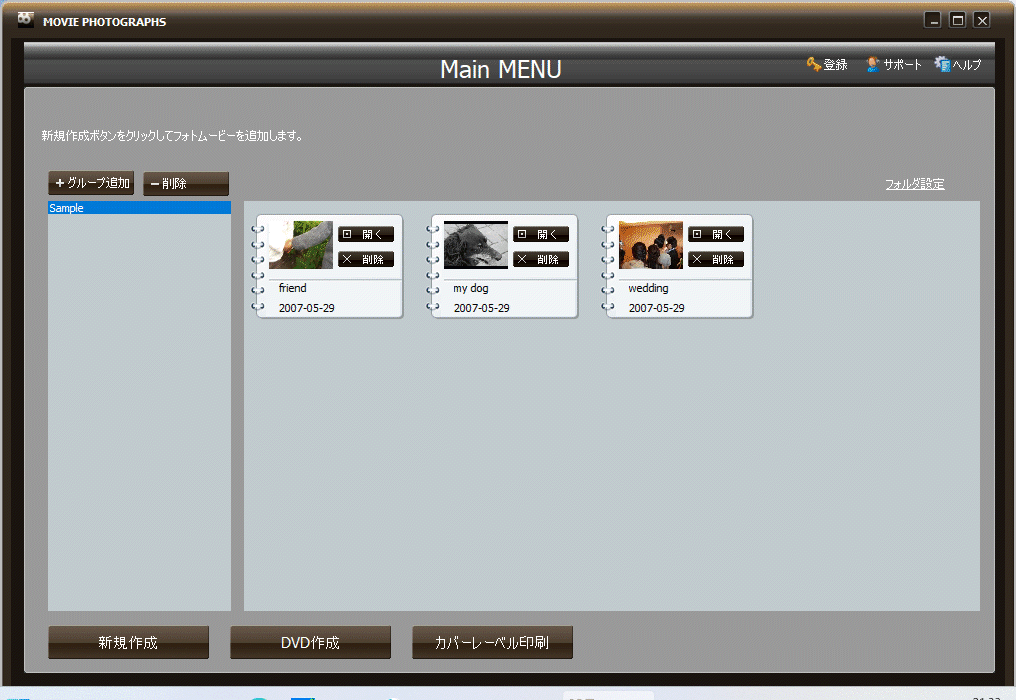The height and width of the screenshot is (700, 1016).
Task: Remove the selected group with minus button
Action: (x=186, y=183)
